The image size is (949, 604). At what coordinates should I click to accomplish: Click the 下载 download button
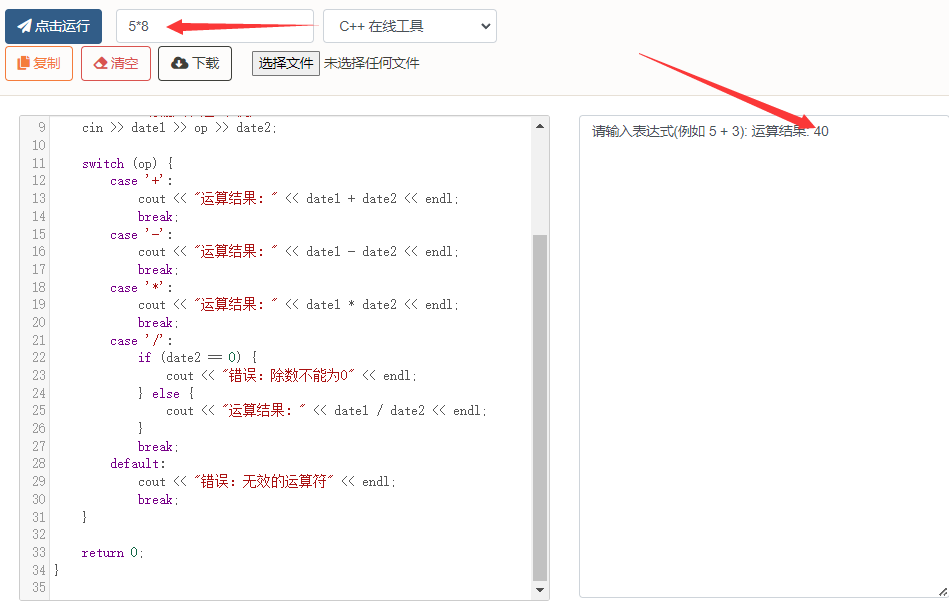tap(195, 64)
